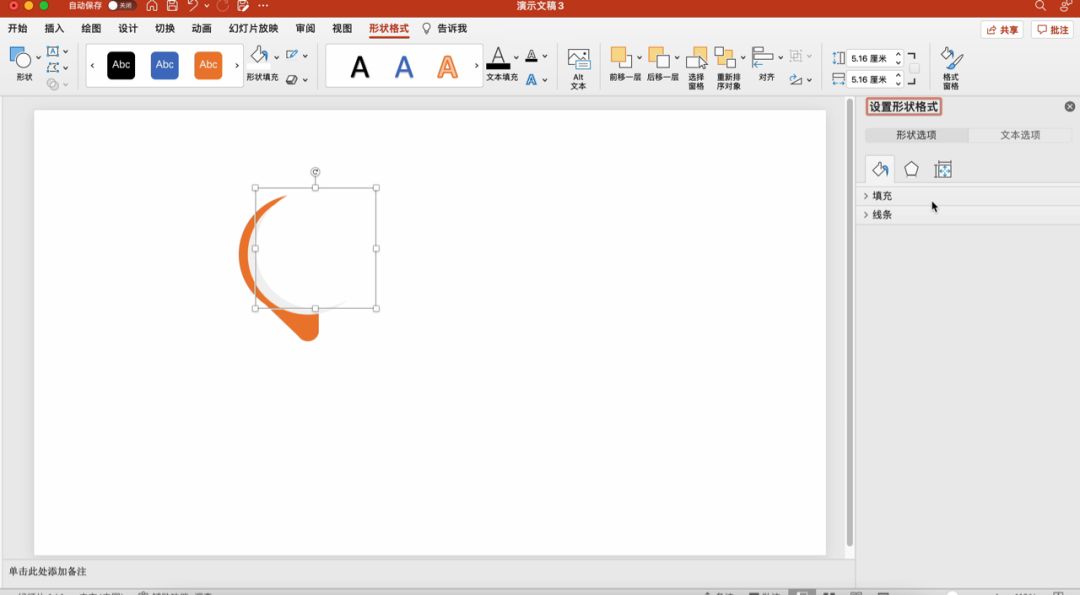Switch to 幻灯片放映 tab

(x=253, y=28)
